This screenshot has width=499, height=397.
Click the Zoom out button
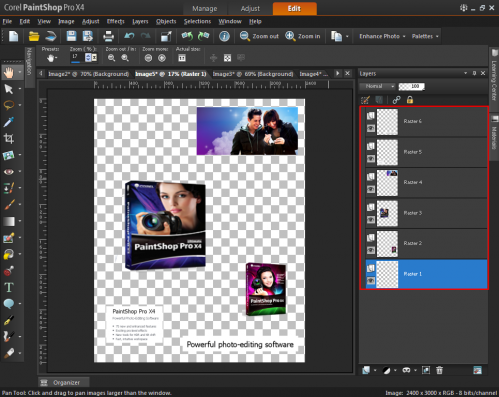[259, 36]
